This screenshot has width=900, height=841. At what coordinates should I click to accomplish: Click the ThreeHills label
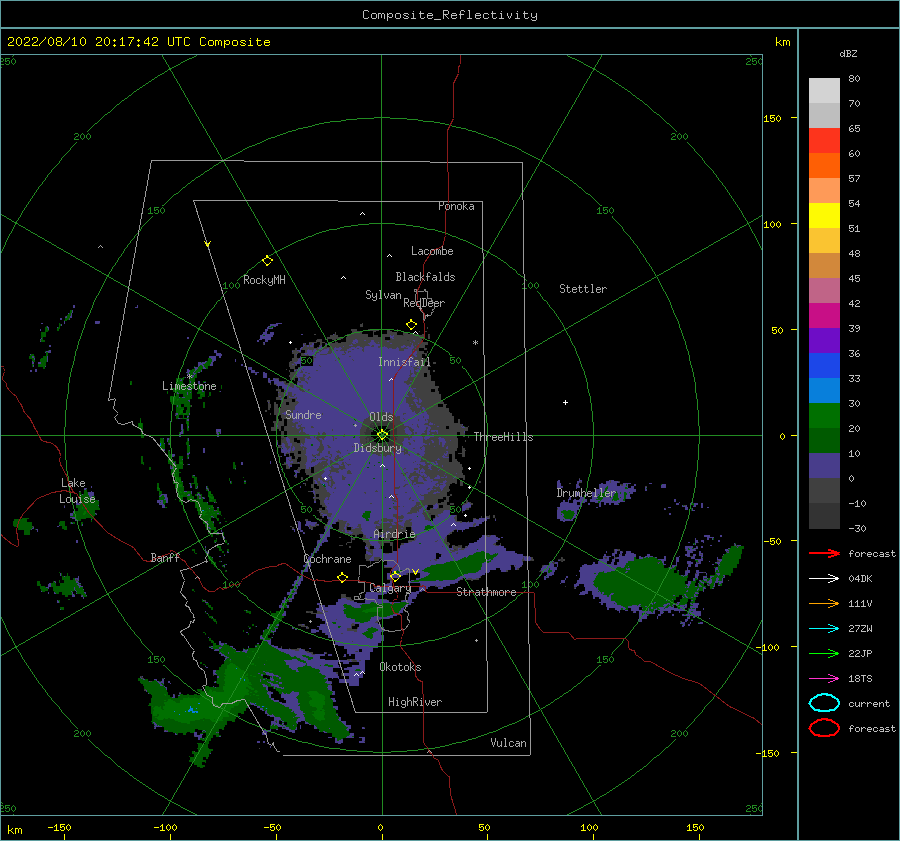pos(503,437)
